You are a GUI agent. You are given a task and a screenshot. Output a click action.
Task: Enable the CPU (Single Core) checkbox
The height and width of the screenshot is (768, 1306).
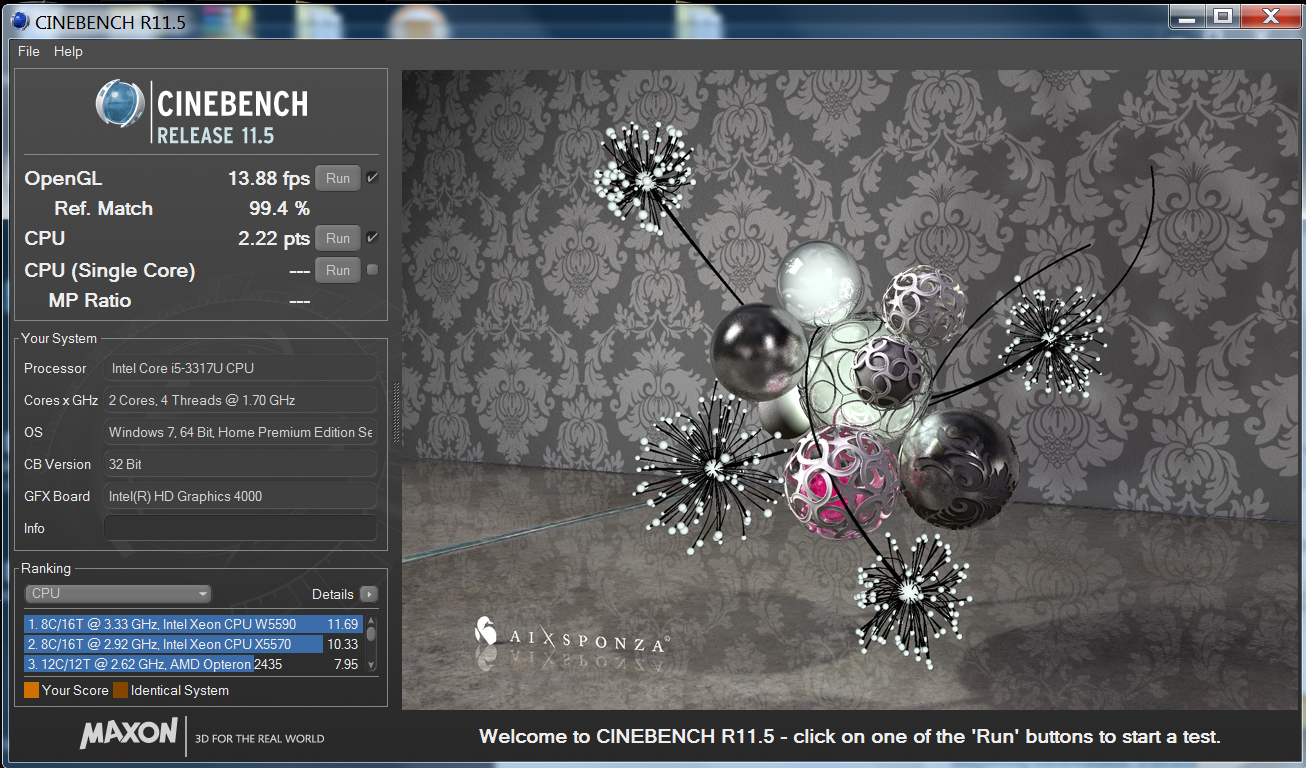(x=372, y=269)
